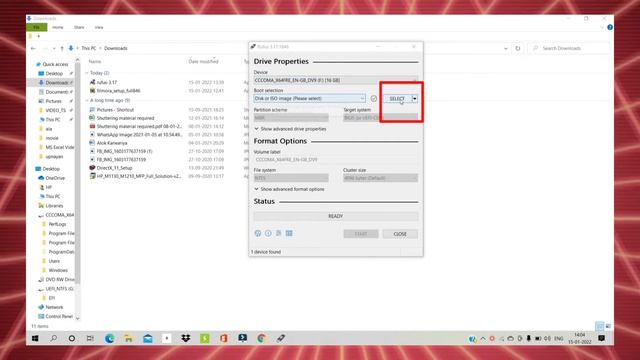
Task: Open Explorer help question mark icon
Action: click(x=610, y=27)
